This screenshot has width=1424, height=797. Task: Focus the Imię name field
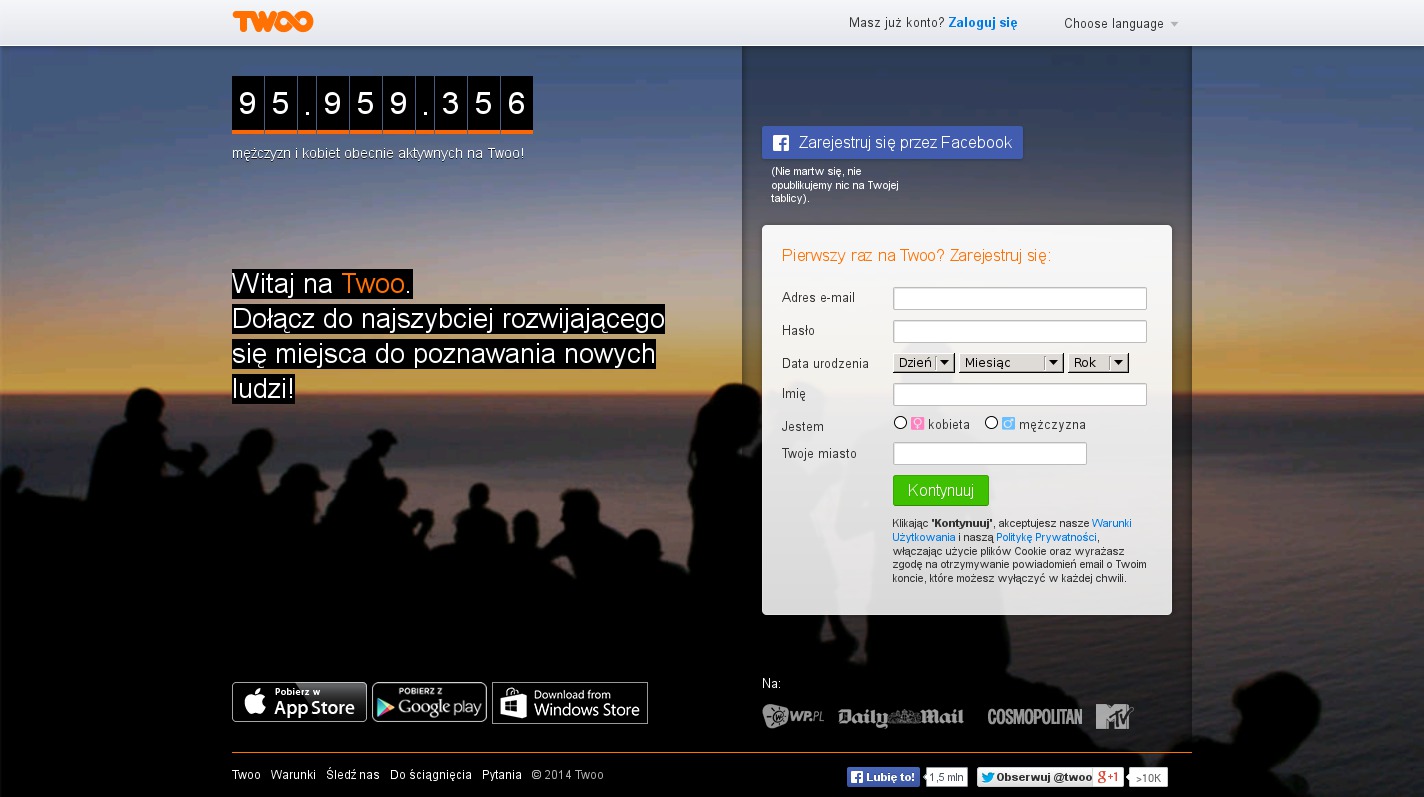click(x=1020, y=395)
